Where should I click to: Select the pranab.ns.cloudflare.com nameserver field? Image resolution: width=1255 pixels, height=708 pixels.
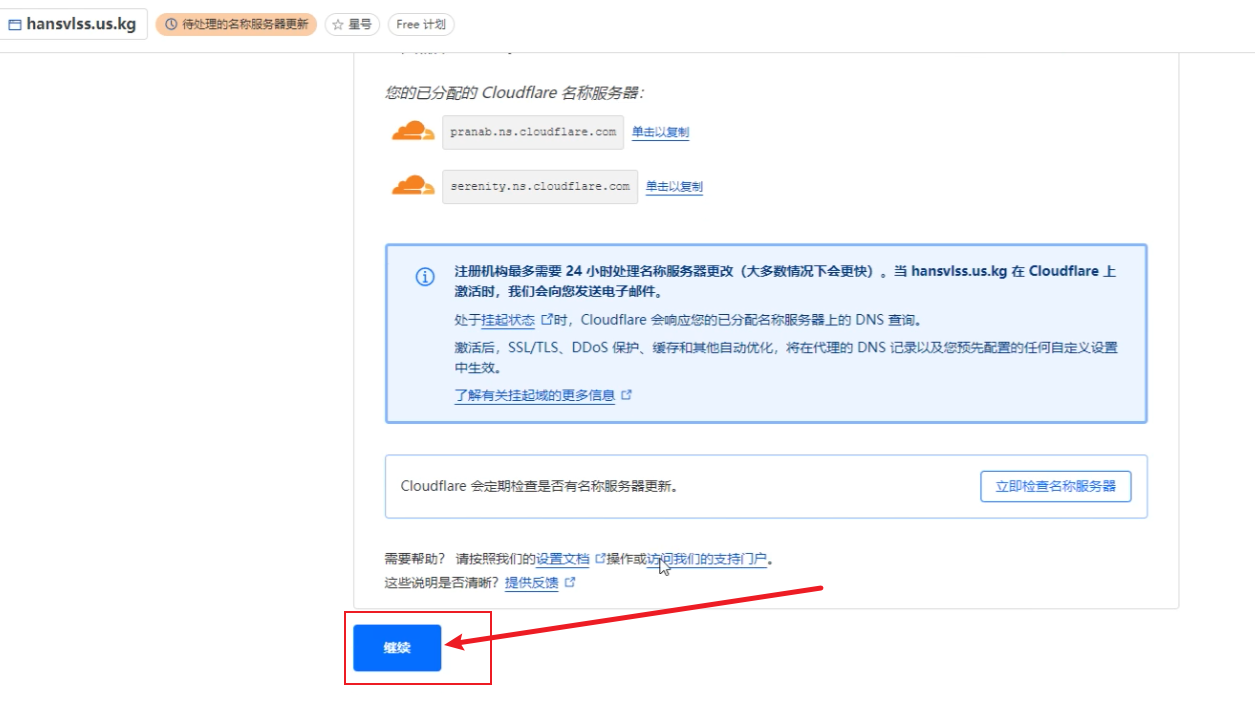533,132
